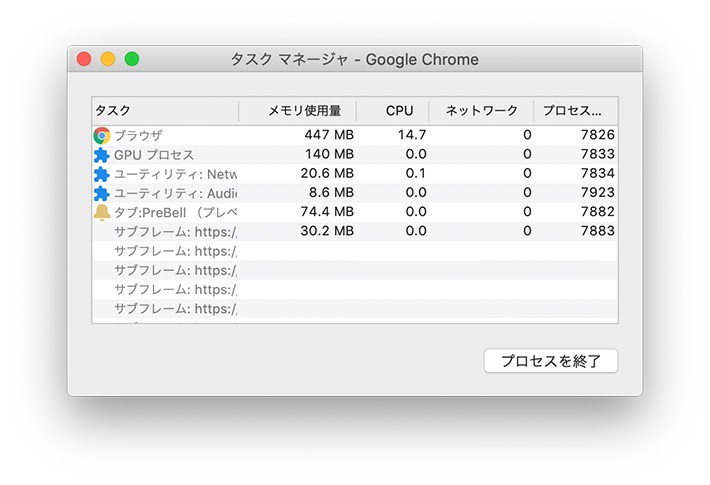Image resolution: width=710 pixels, height=485 pixels.
Task: Select the ユーティリティ: Audi task row
Action: click(x=355, y=193)
